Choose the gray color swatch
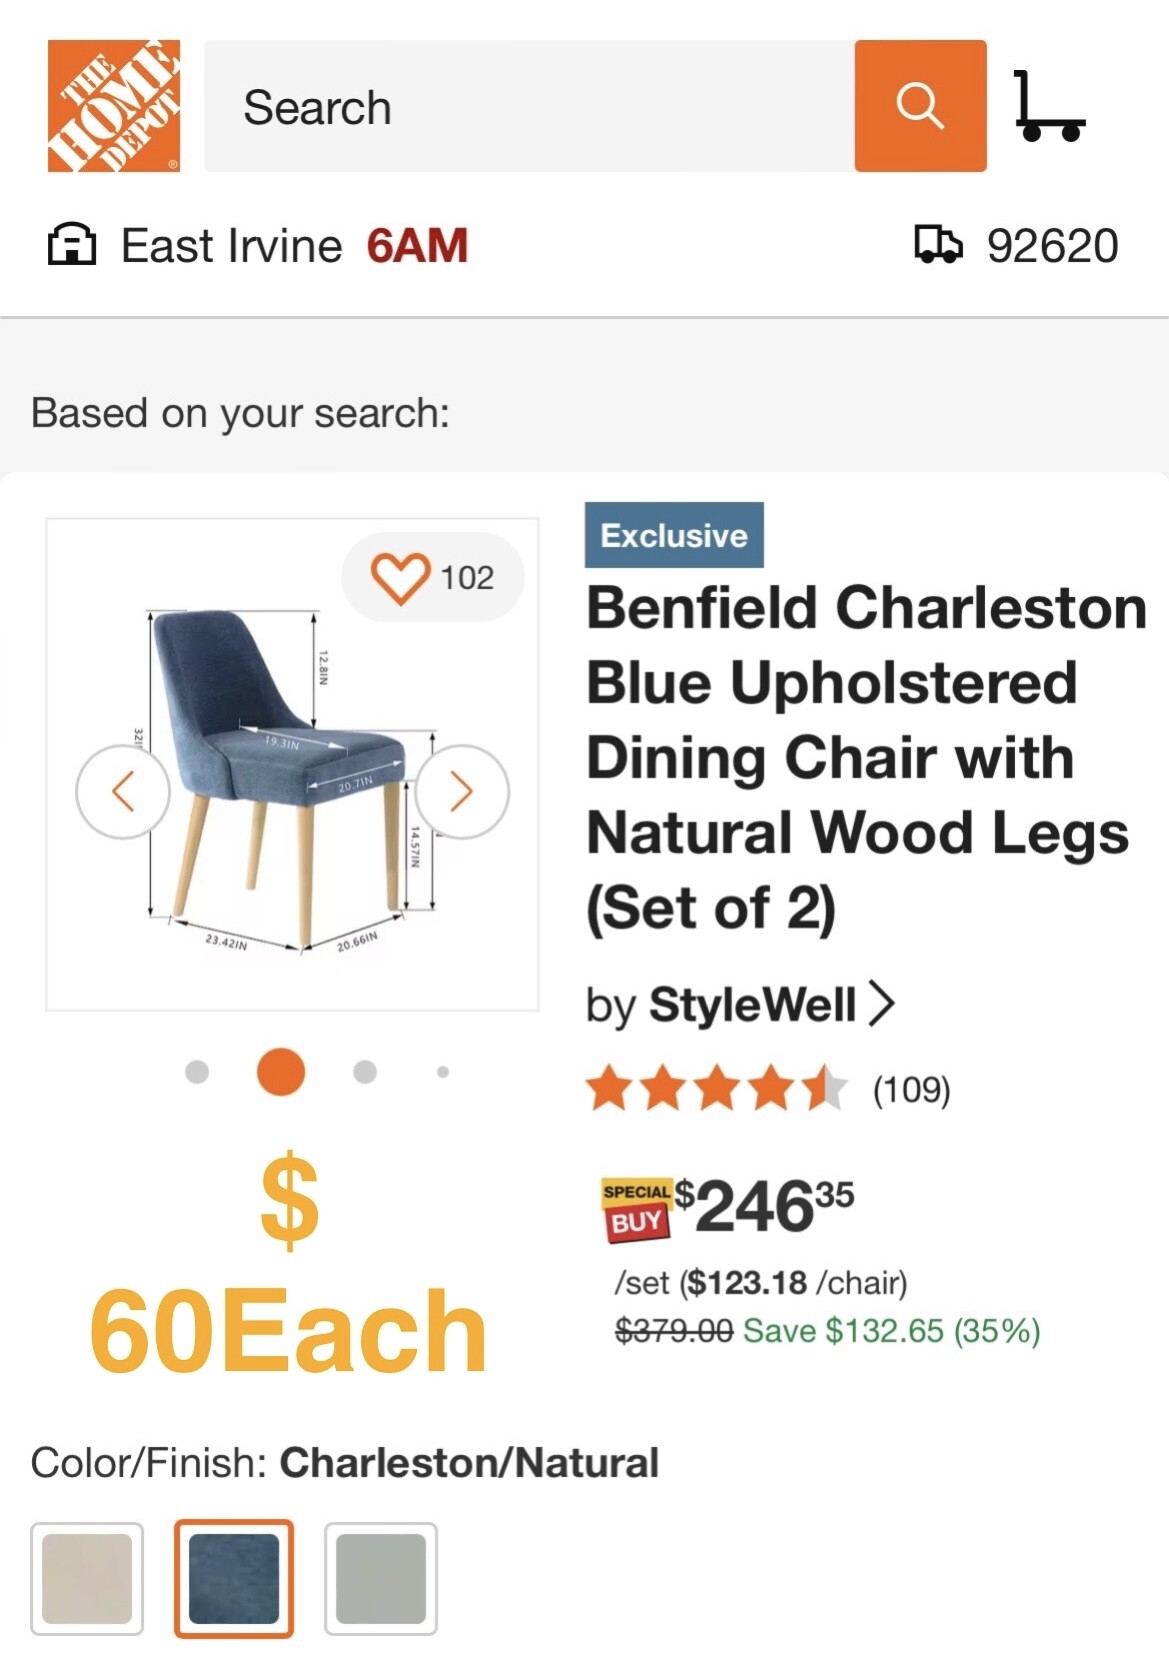The image size is (1169, 1663). [381, 1578]
